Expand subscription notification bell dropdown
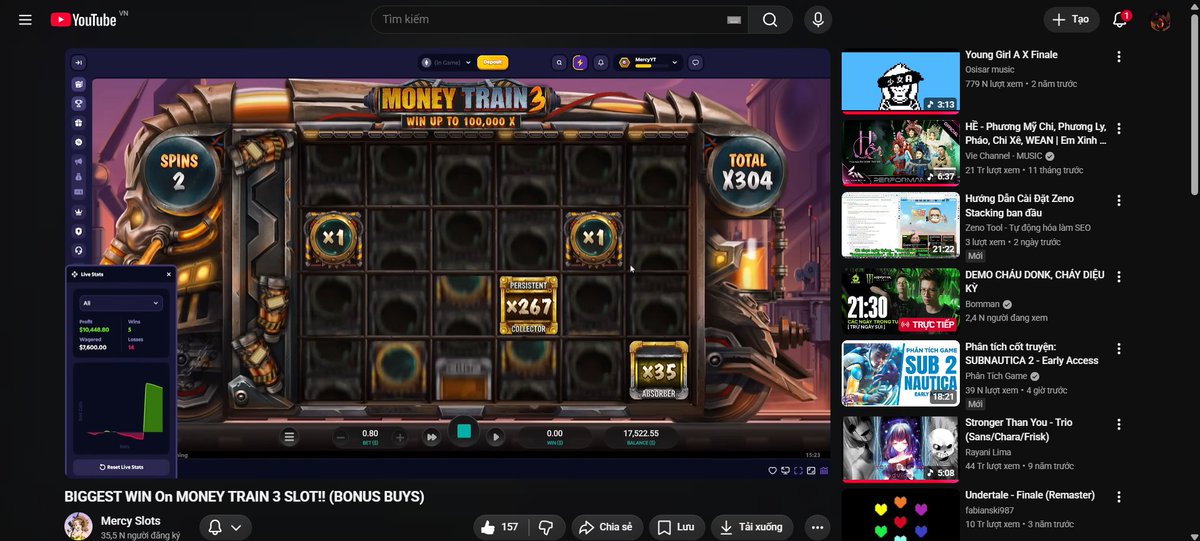Viewport: 1200px width, 541px height. [225, 527]
